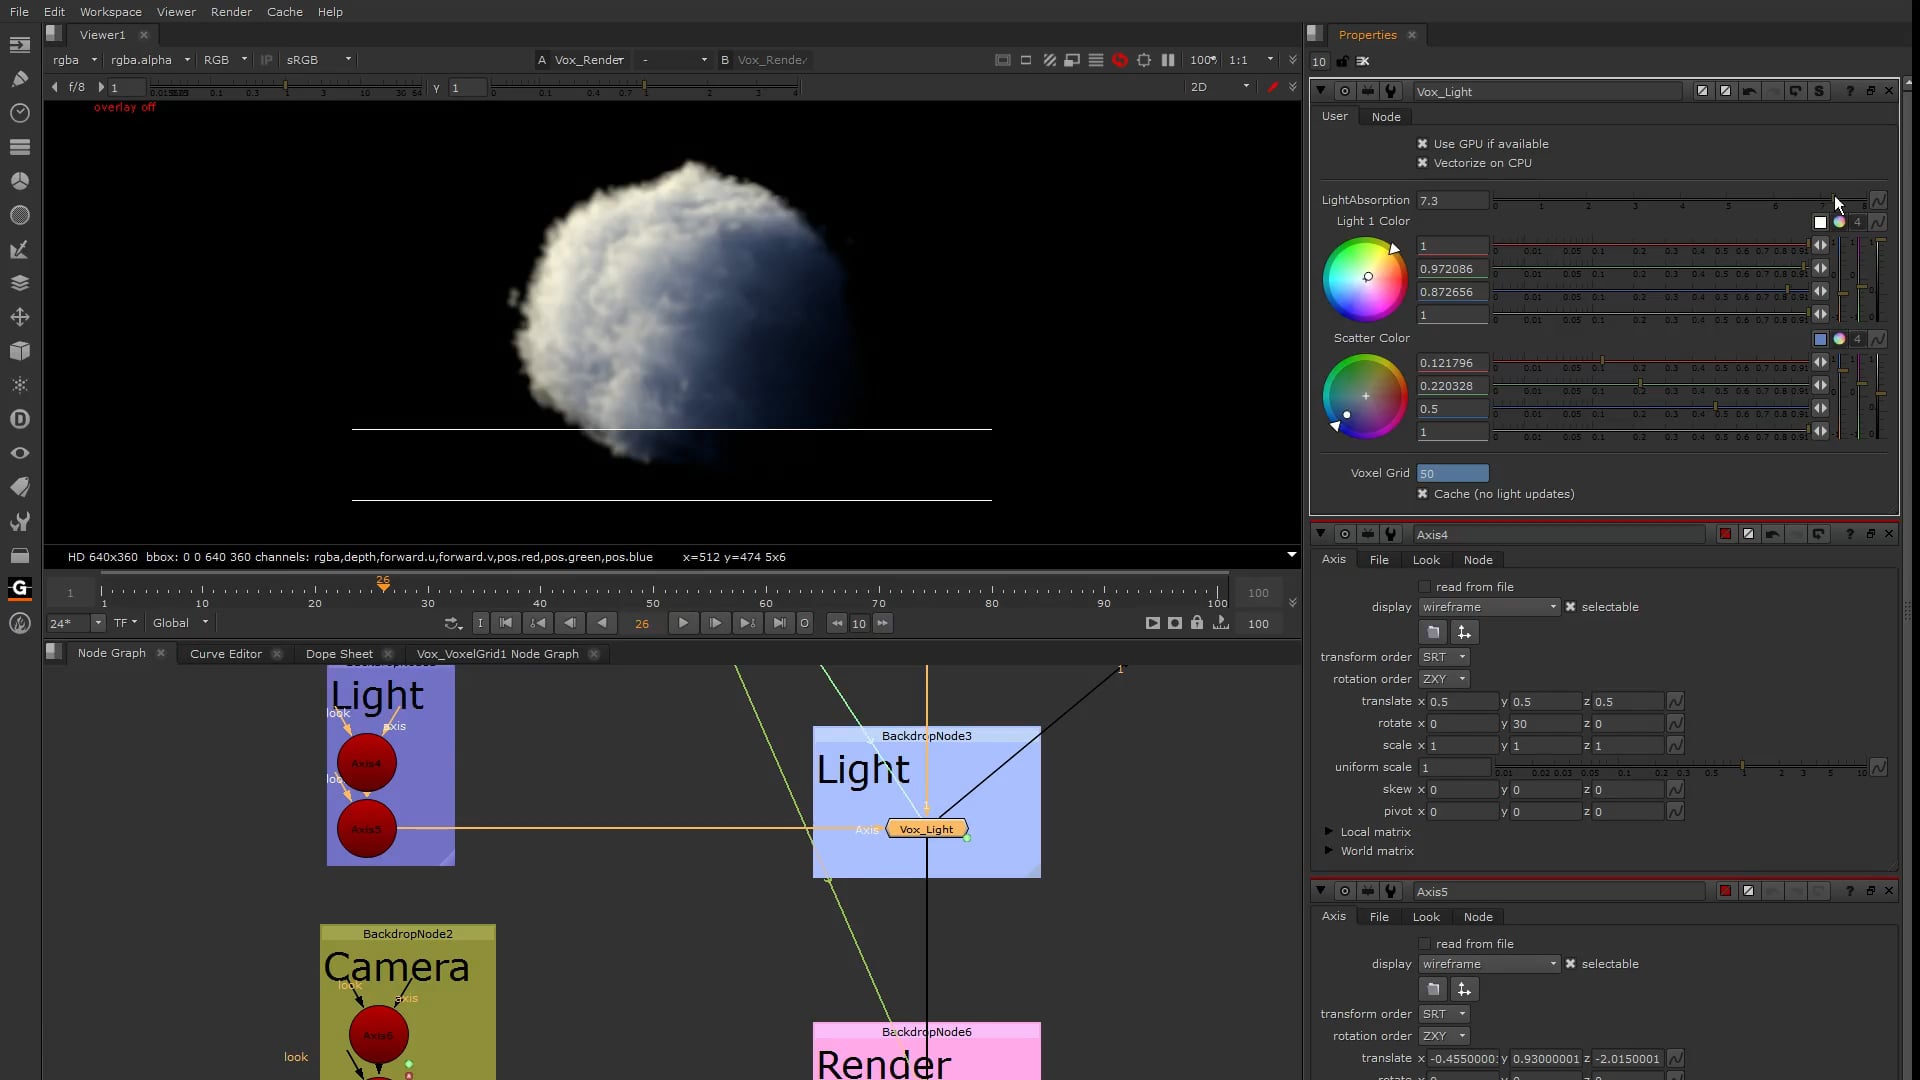Toggle Use GPU if available
Screen dimensions: 1920x1080
1422,144
